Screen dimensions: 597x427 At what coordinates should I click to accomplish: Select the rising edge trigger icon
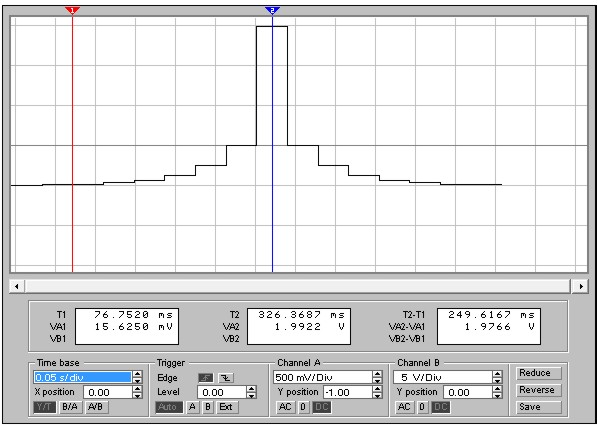tap(206, 378)
